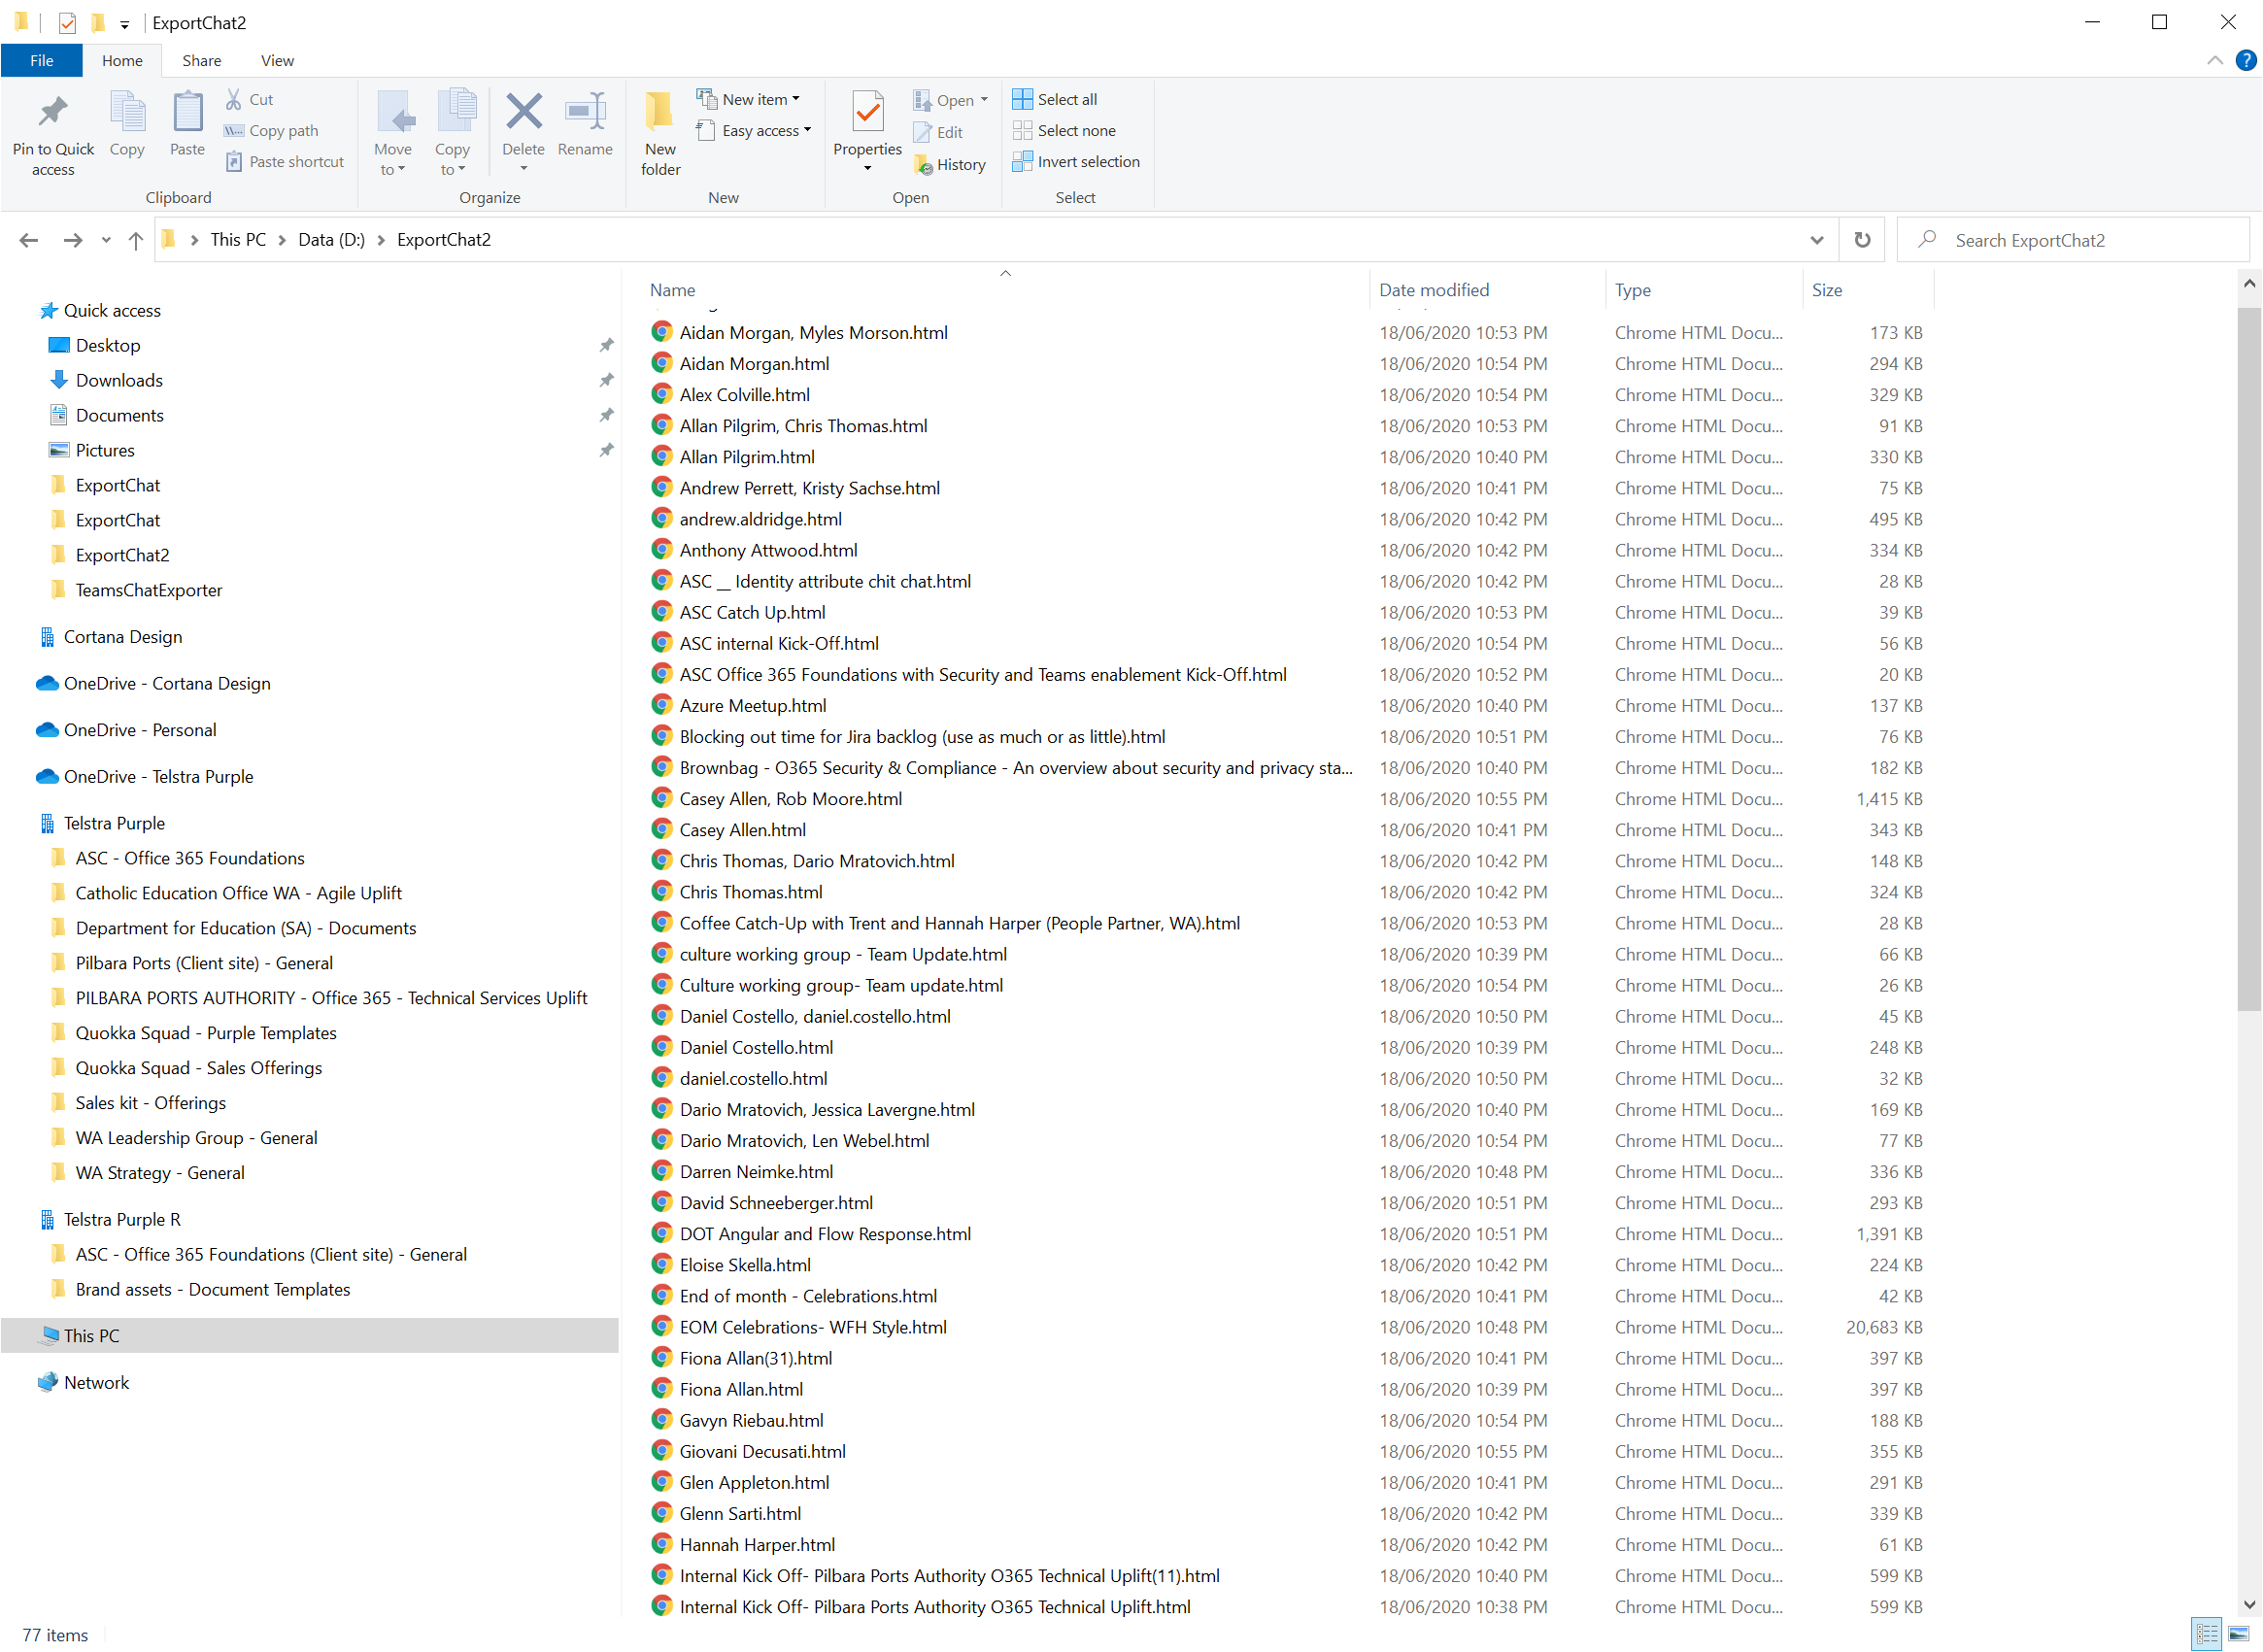
Task: Open the address bar history dropdown
Action: click(x=1816, y=240)
